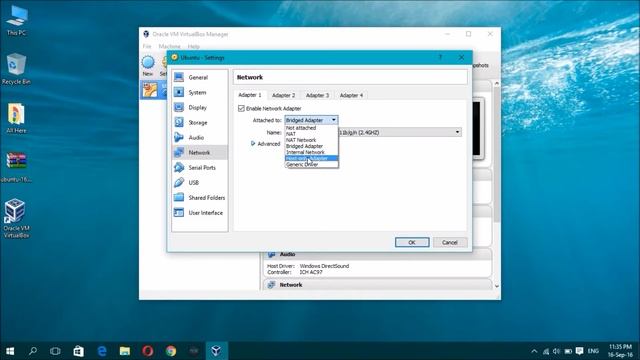Switch to VirtualBox taskbar icon
The width and height of the screenshot is (640, 360).
coord(216,351)
